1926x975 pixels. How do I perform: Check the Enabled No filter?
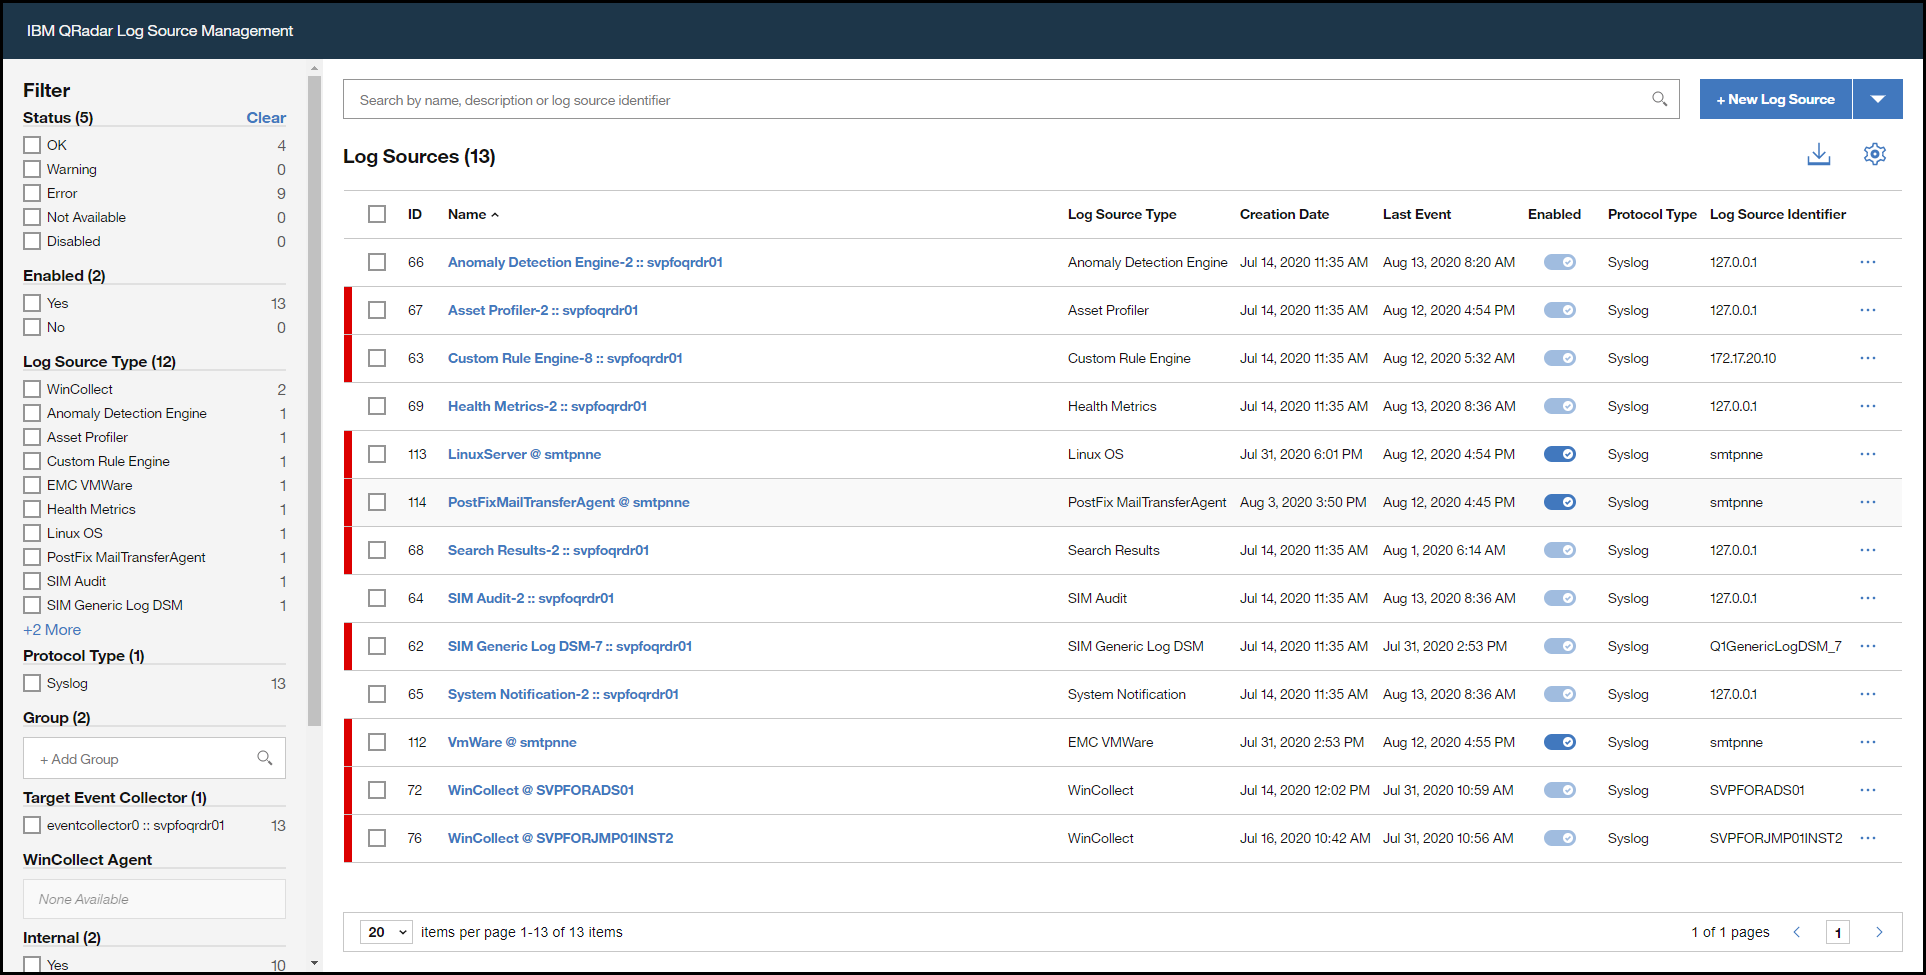(x=32, y=327)
